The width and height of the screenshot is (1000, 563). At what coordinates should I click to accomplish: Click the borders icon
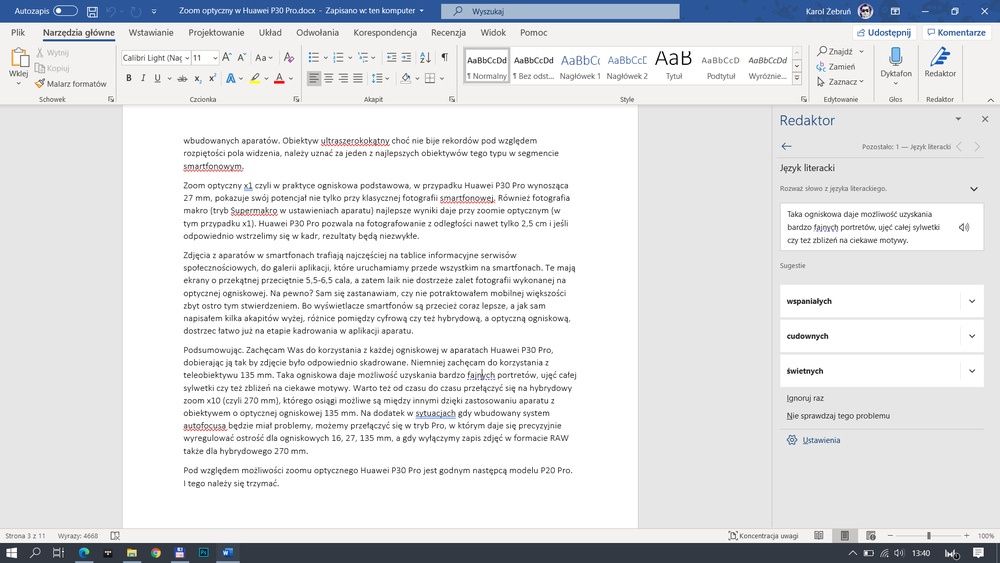(430, 78)
